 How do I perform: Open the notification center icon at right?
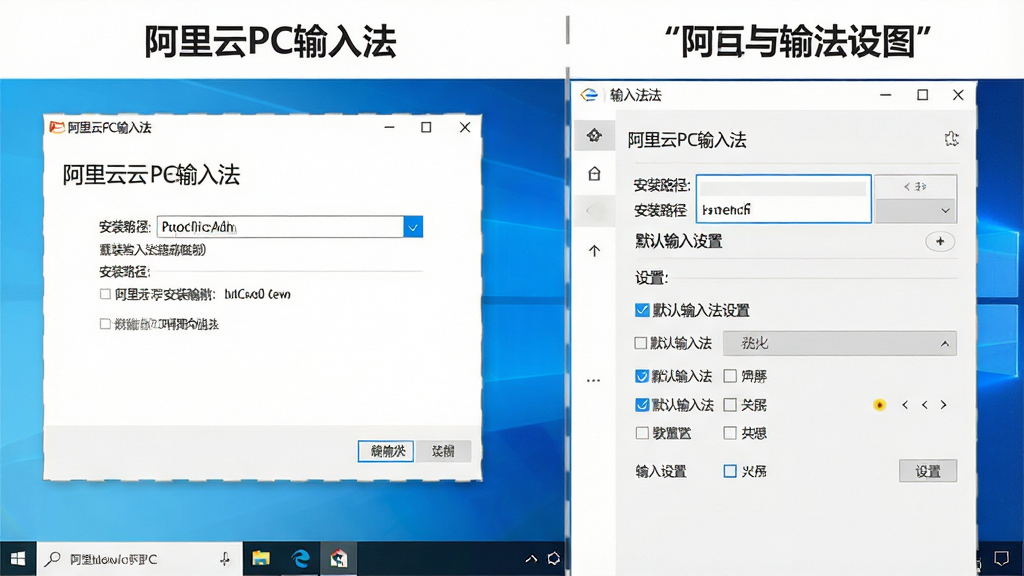coord(1001,559)
